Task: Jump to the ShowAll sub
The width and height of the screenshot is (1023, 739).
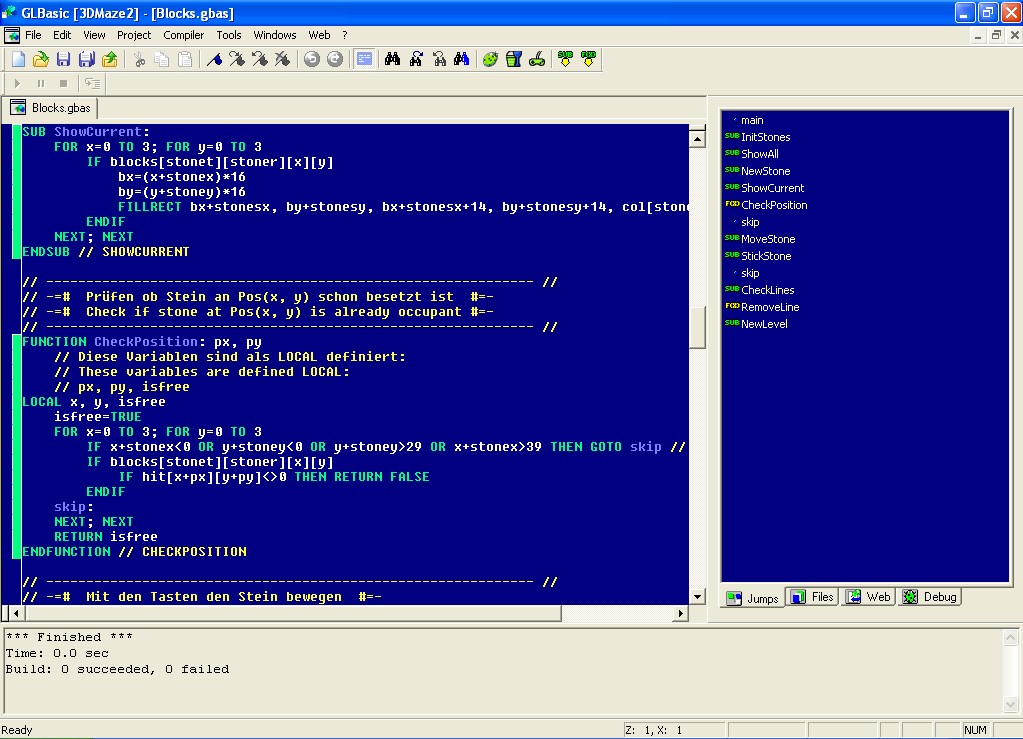Action: point(759,154)
